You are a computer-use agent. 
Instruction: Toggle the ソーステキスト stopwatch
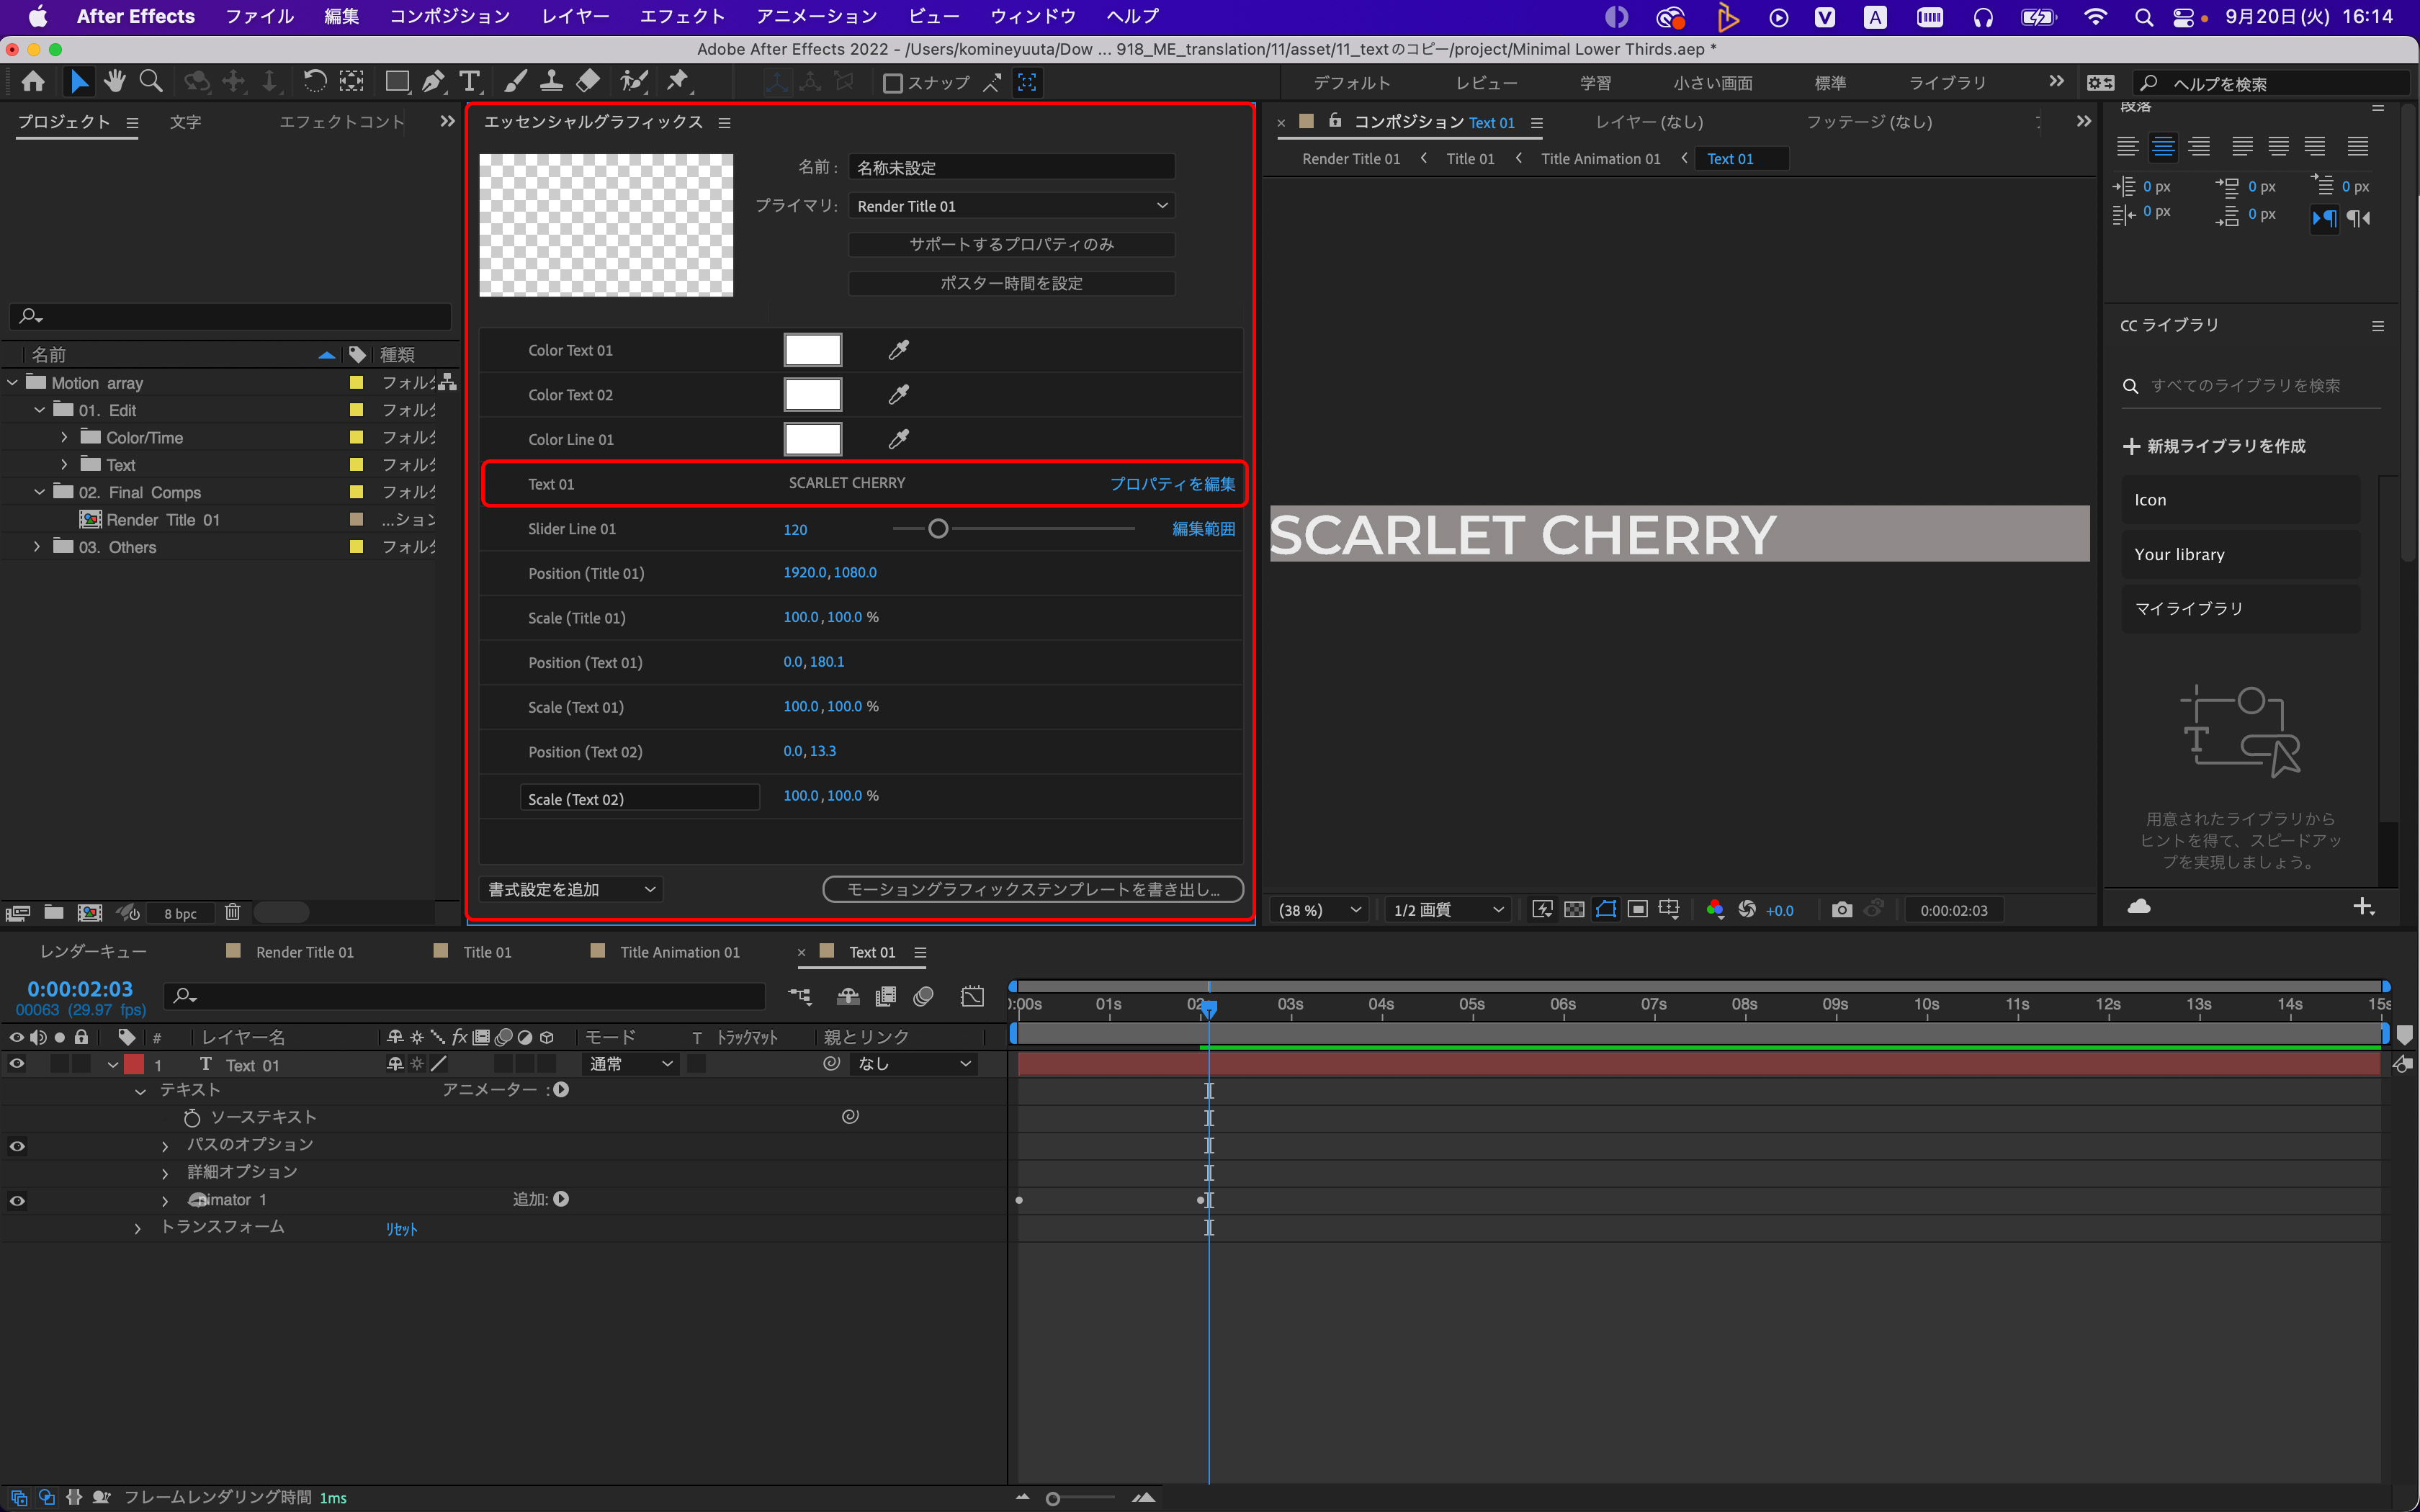(x=192, y=1118)
